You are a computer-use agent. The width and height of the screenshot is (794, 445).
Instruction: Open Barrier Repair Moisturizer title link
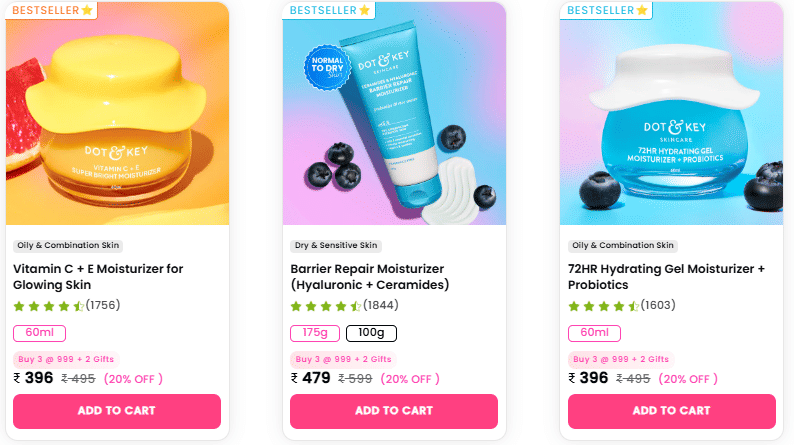370,276
